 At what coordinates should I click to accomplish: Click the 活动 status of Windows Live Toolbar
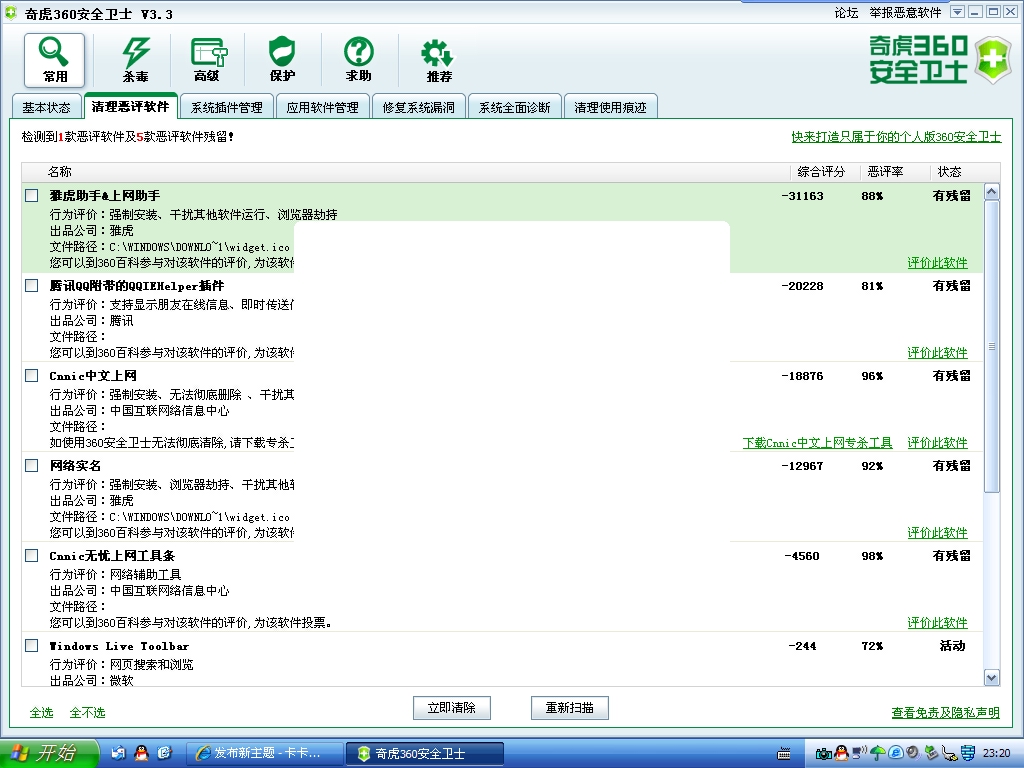click(952, 646)
